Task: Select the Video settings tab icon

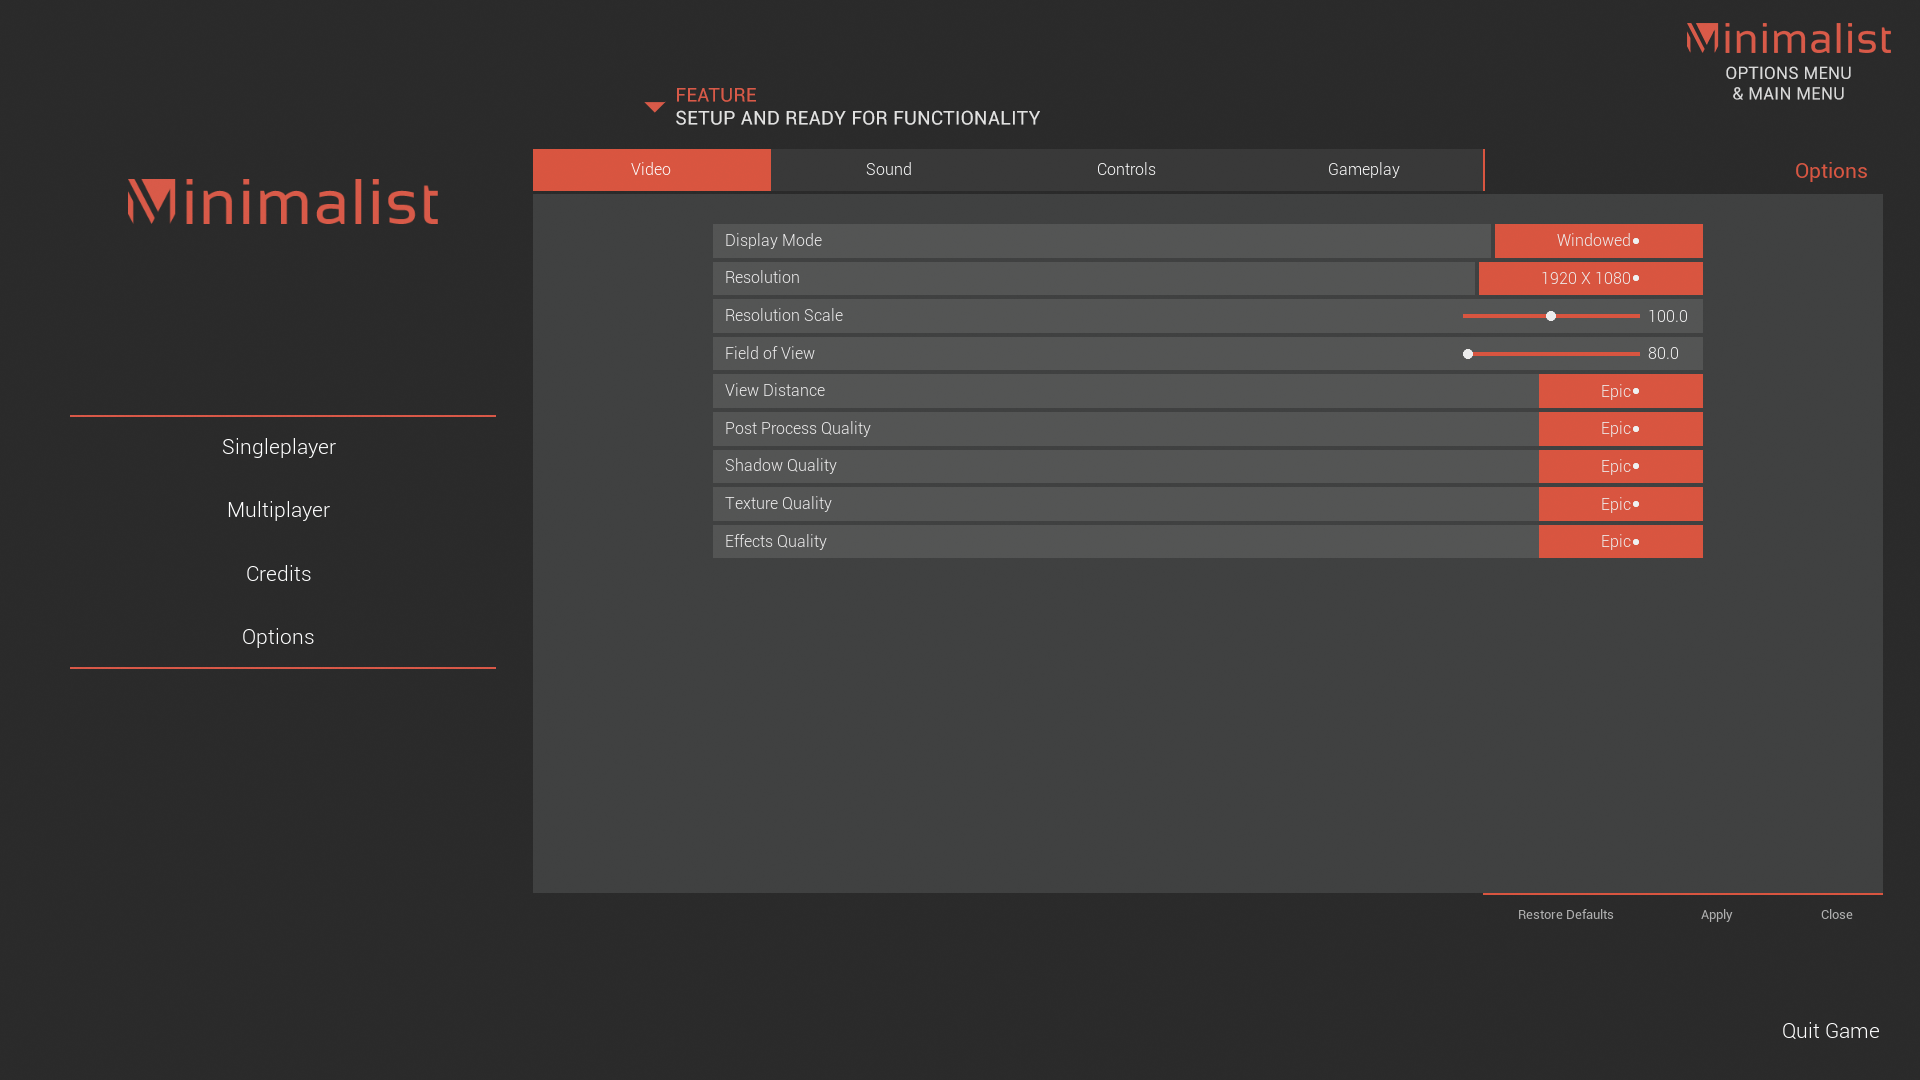Action: coord(651,169)
